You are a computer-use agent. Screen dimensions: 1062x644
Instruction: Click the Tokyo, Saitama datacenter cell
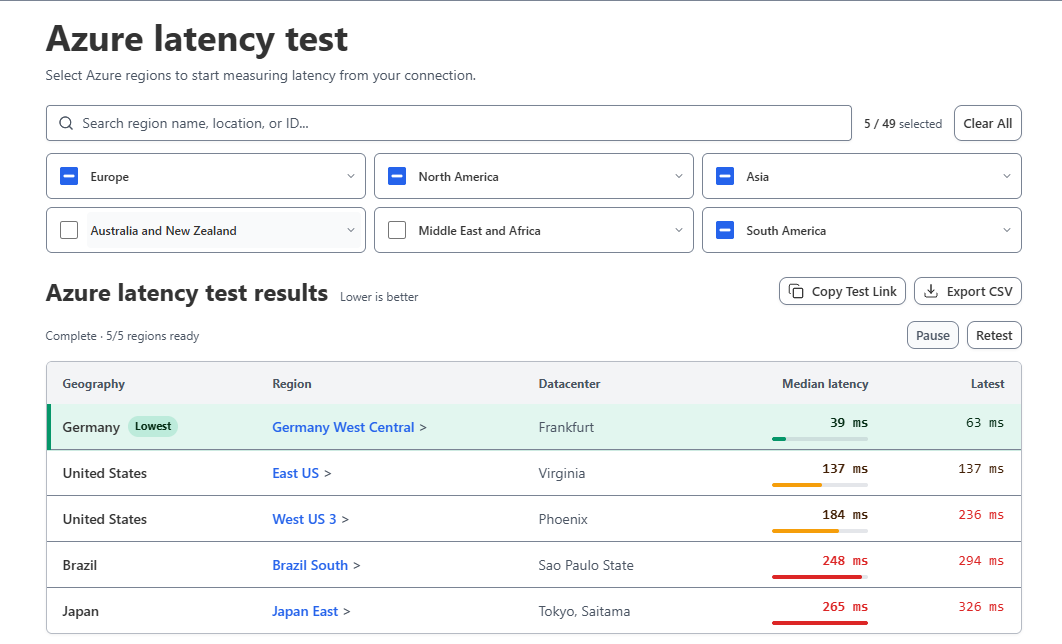tap(584, 611)
